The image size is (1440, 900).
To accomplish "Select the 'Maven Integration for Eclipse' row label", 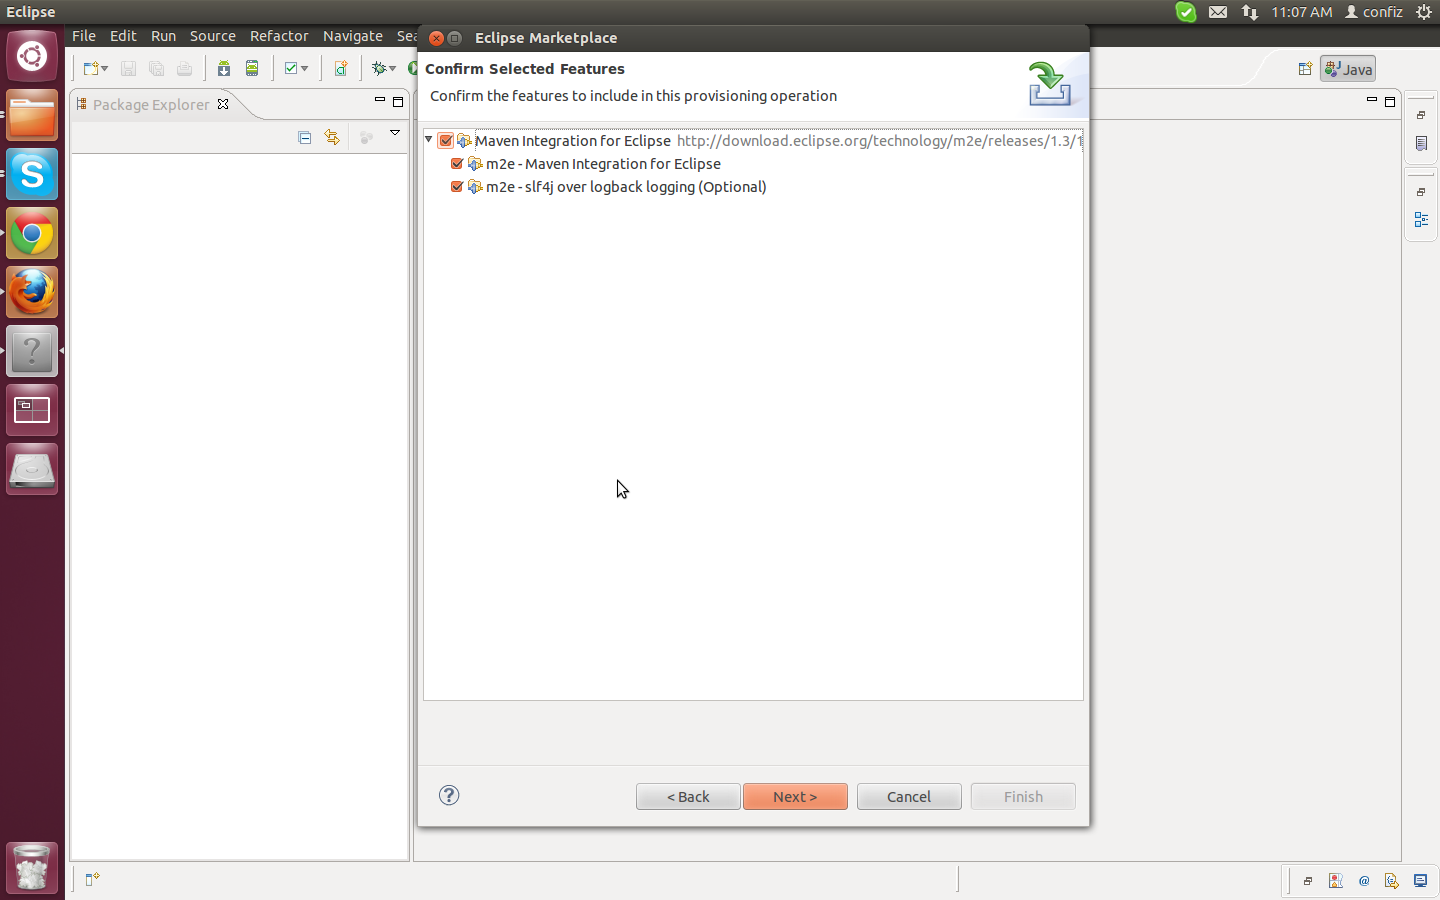I will coord(572,141).
